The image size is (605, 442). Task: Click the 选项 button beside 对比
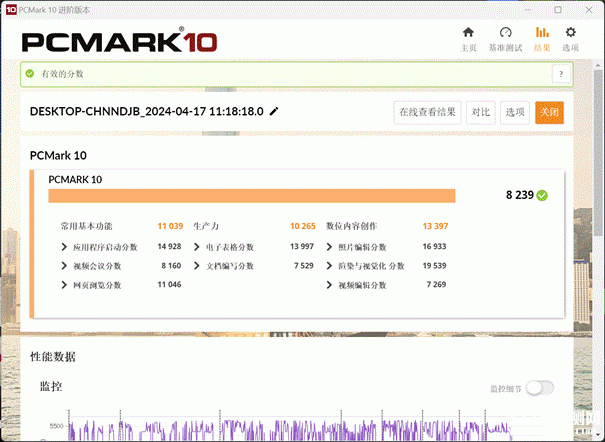click(515, 112)
